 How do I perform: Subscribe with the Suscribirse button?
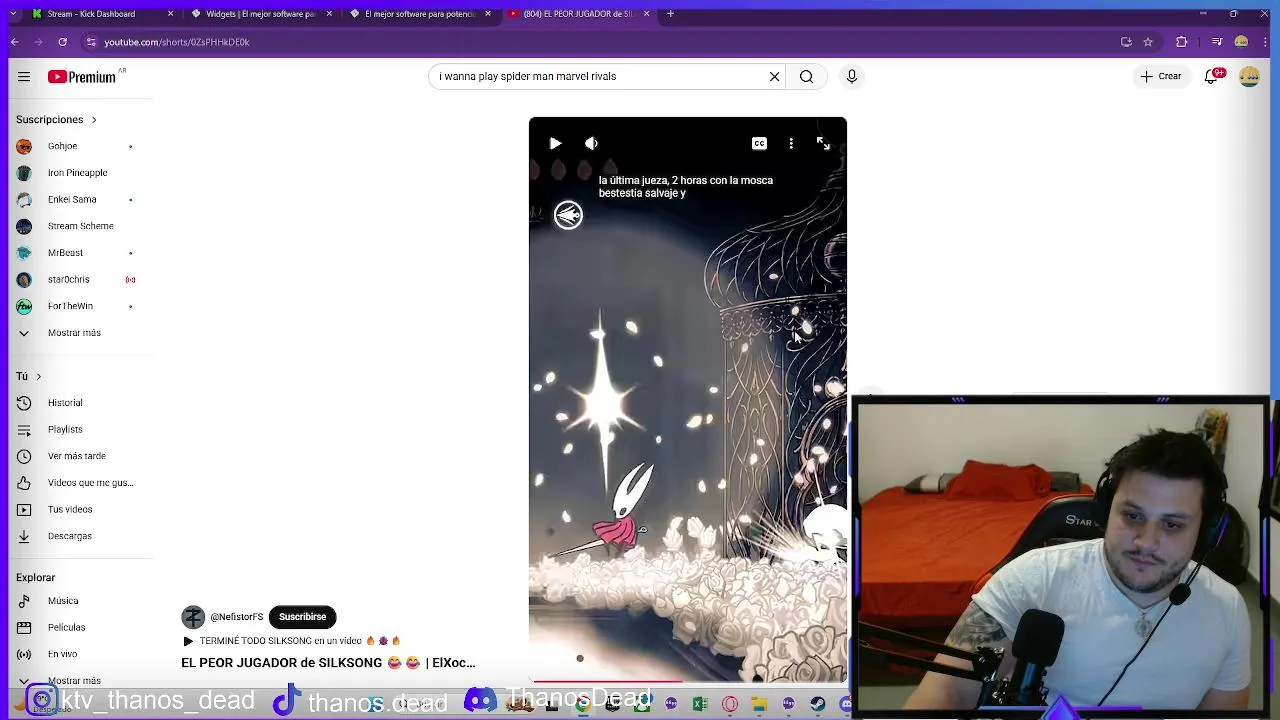pyautogui.click(x=302, y=617)
